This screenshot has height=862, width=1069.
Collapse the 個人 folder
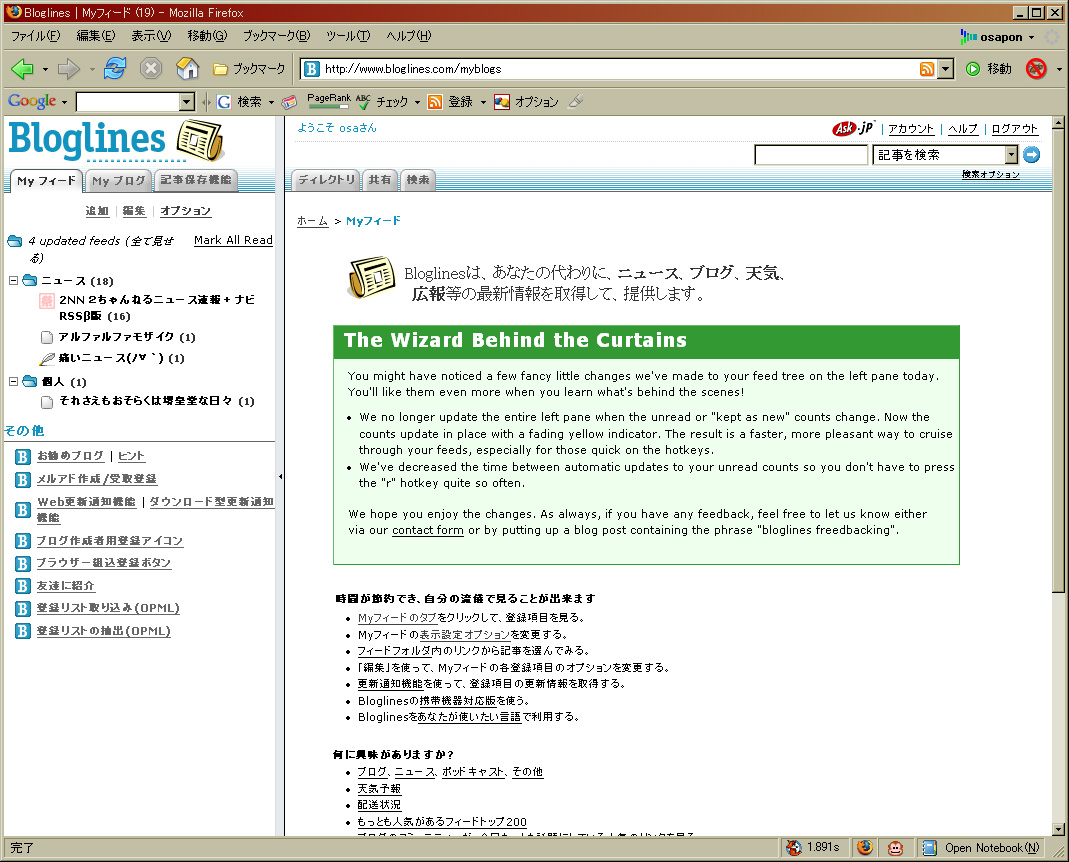point(13,381)
